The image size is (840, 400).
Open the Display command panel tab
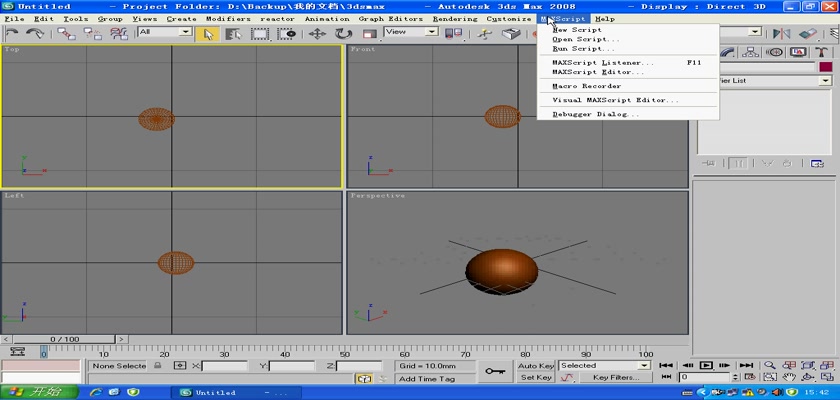coord(798,52)
